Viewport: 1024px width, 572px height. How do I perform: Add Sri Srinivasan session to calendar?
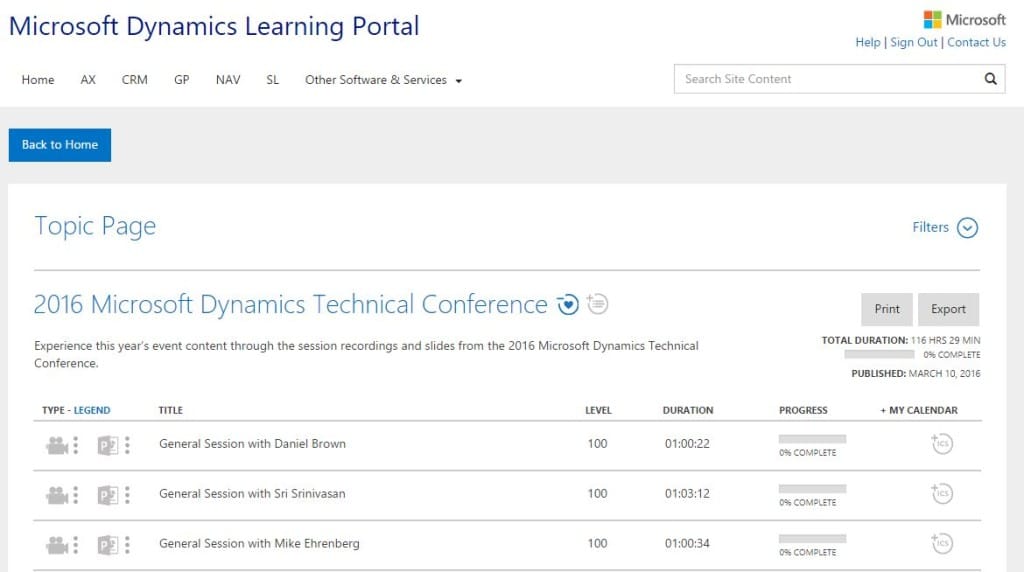(x=942, y=493)
